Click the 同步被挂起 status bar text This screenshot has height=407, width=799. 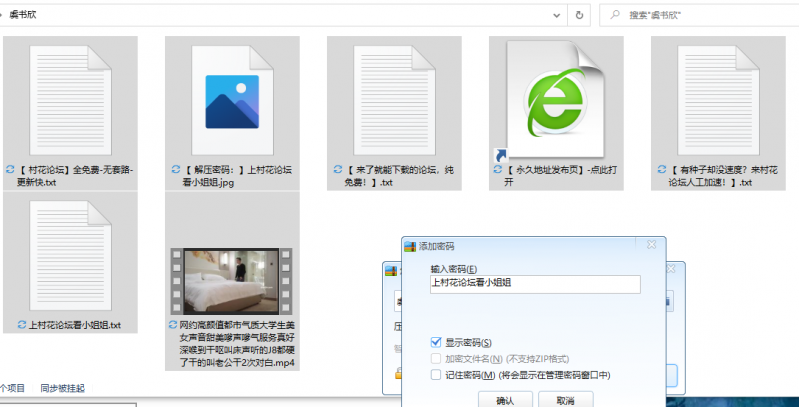coord(63,389)
